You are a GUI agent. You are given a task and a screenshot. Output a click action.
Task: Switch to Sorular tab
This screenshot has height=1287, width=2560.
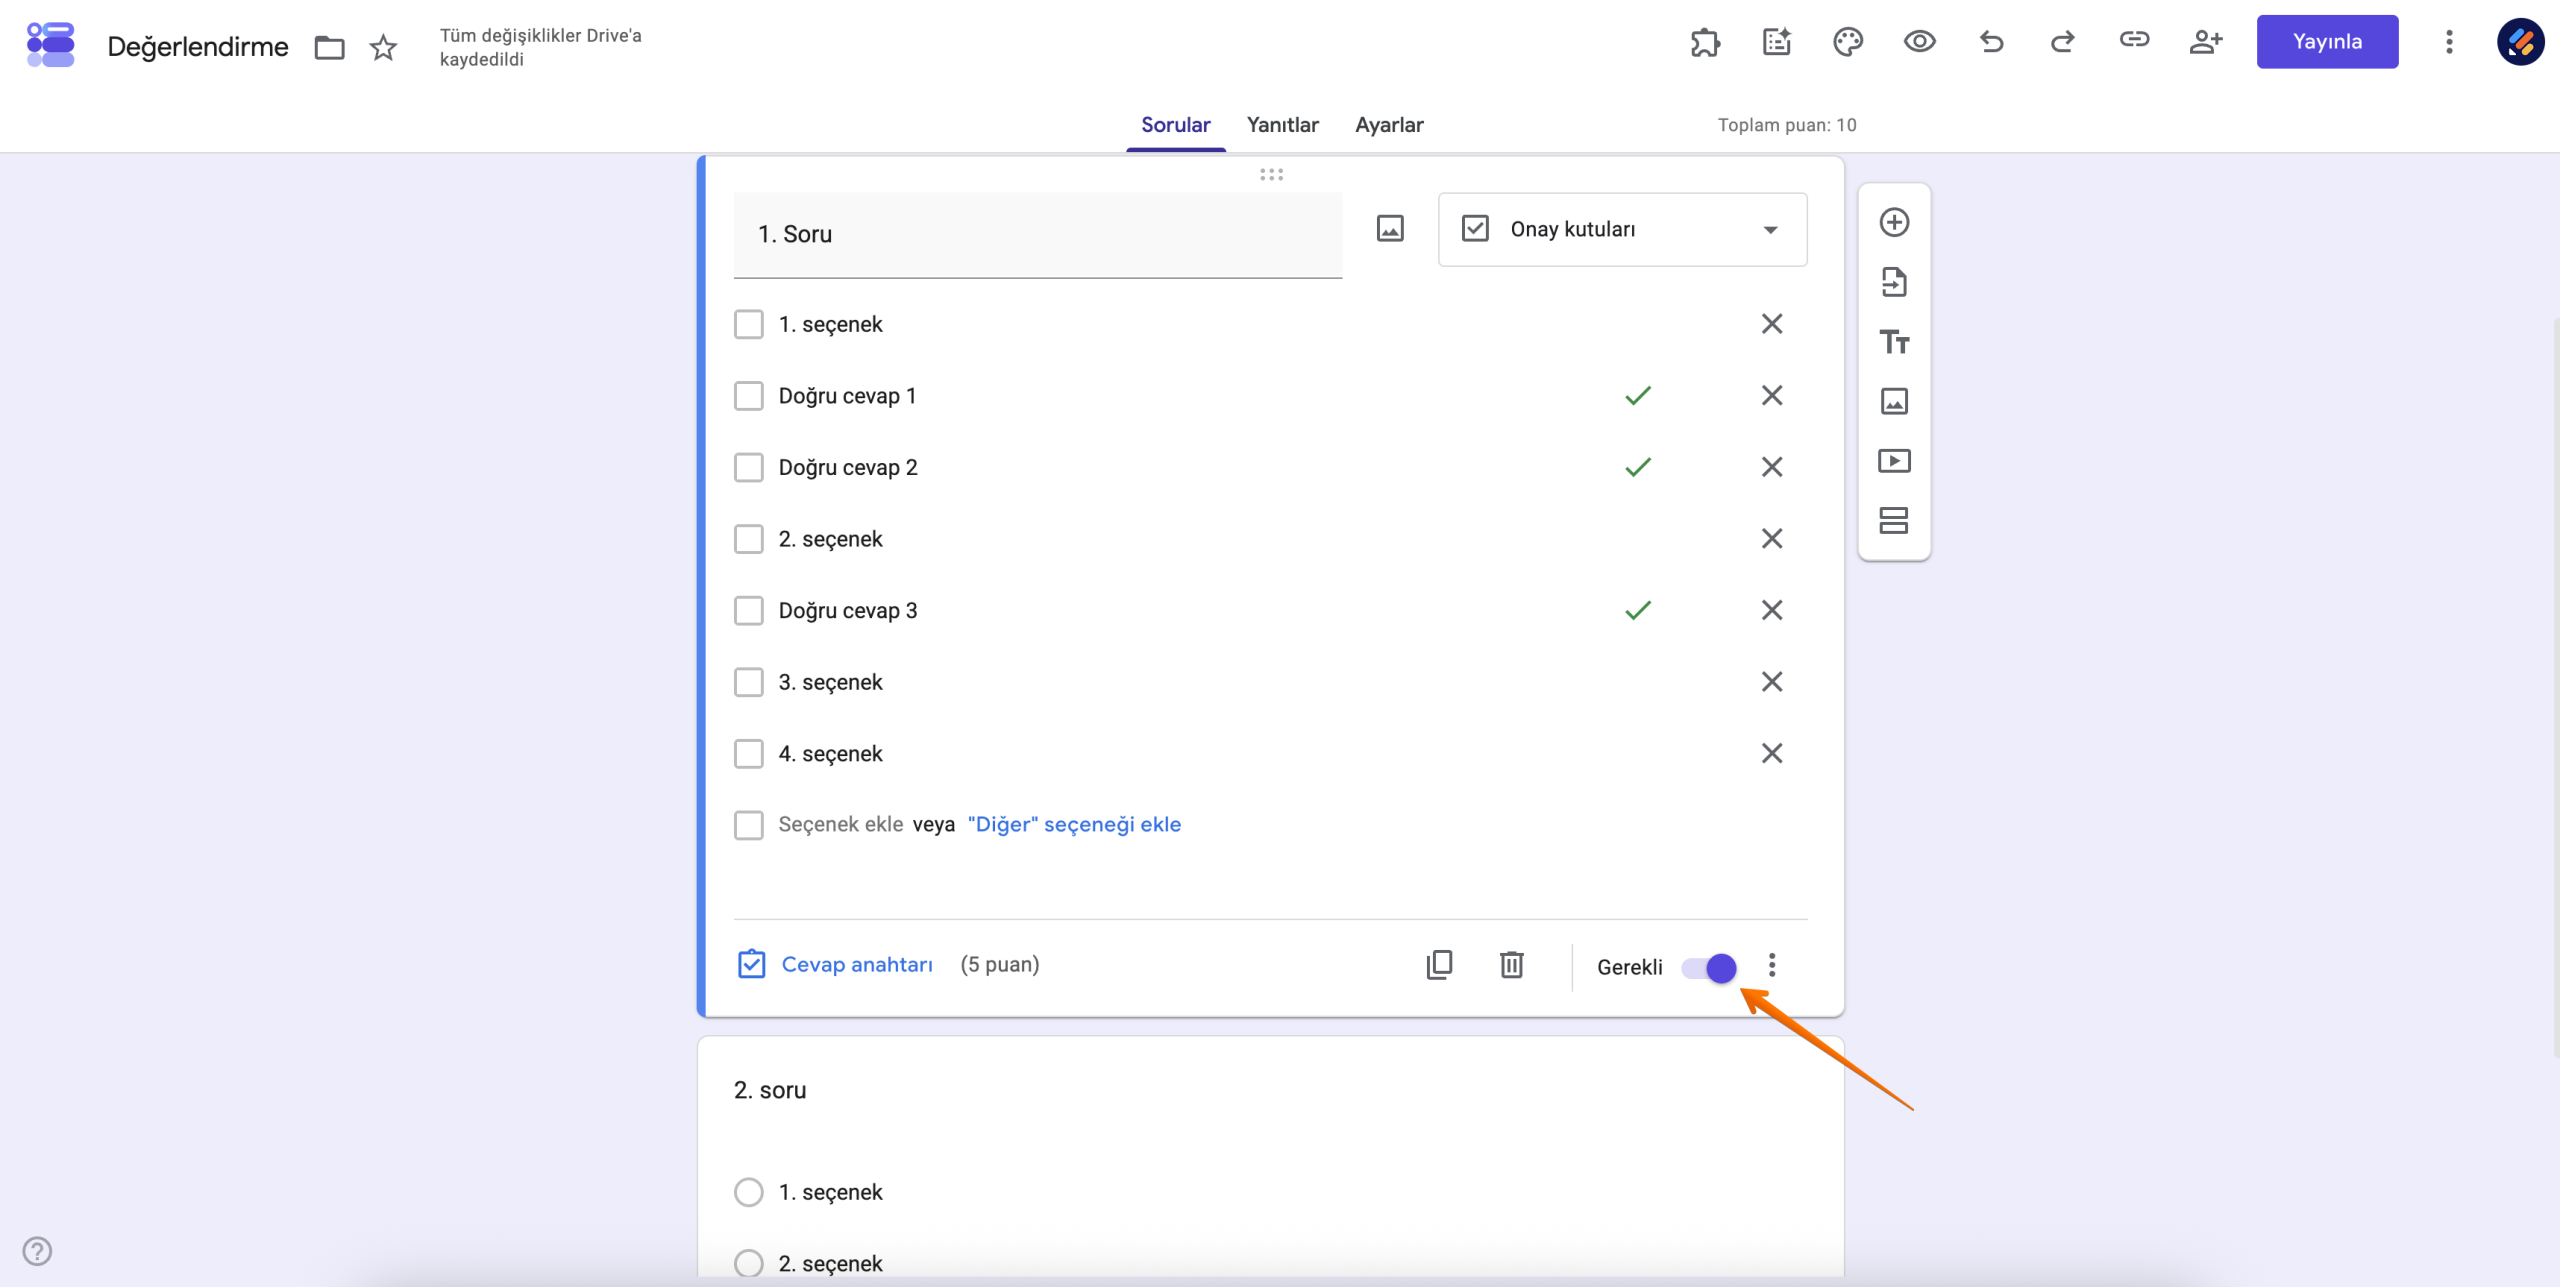pos(1175,125)
